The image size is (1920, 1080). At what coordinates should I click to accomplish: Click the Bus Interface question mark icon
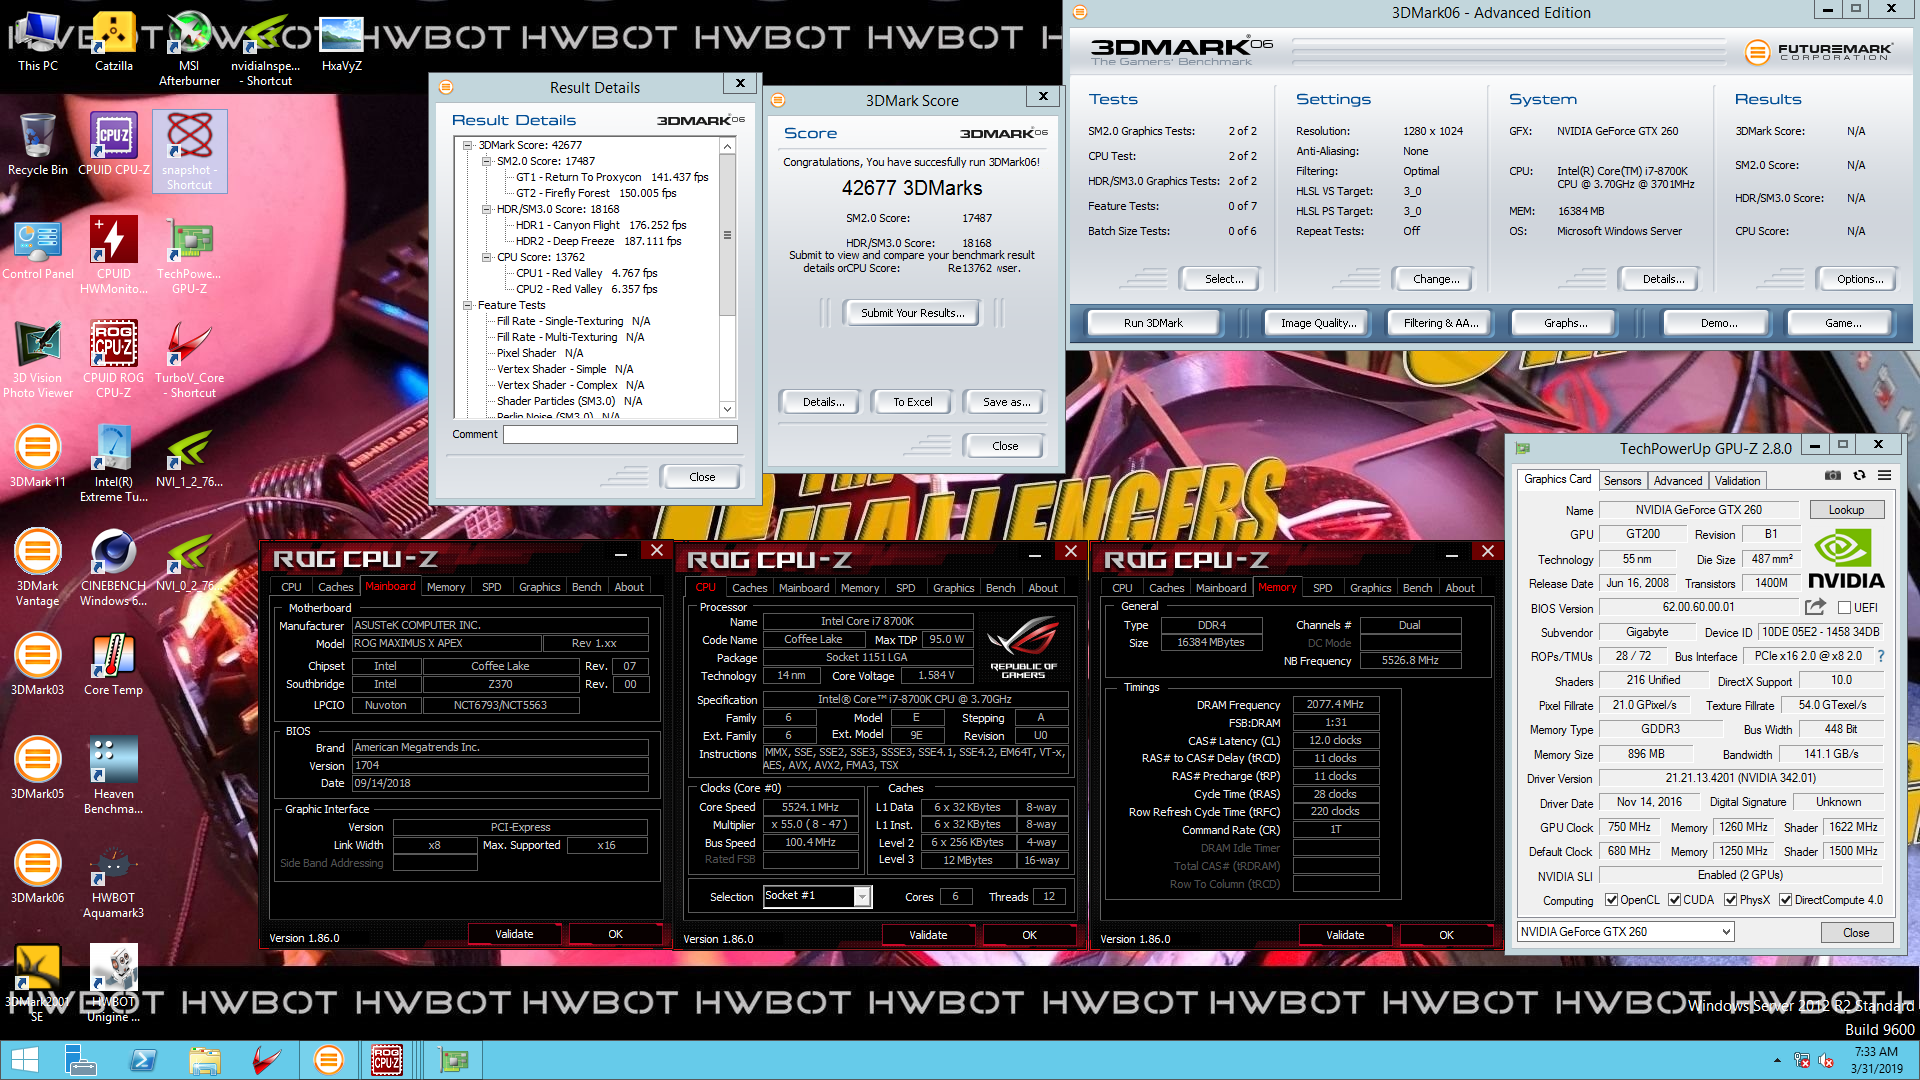coord(1881,656)
